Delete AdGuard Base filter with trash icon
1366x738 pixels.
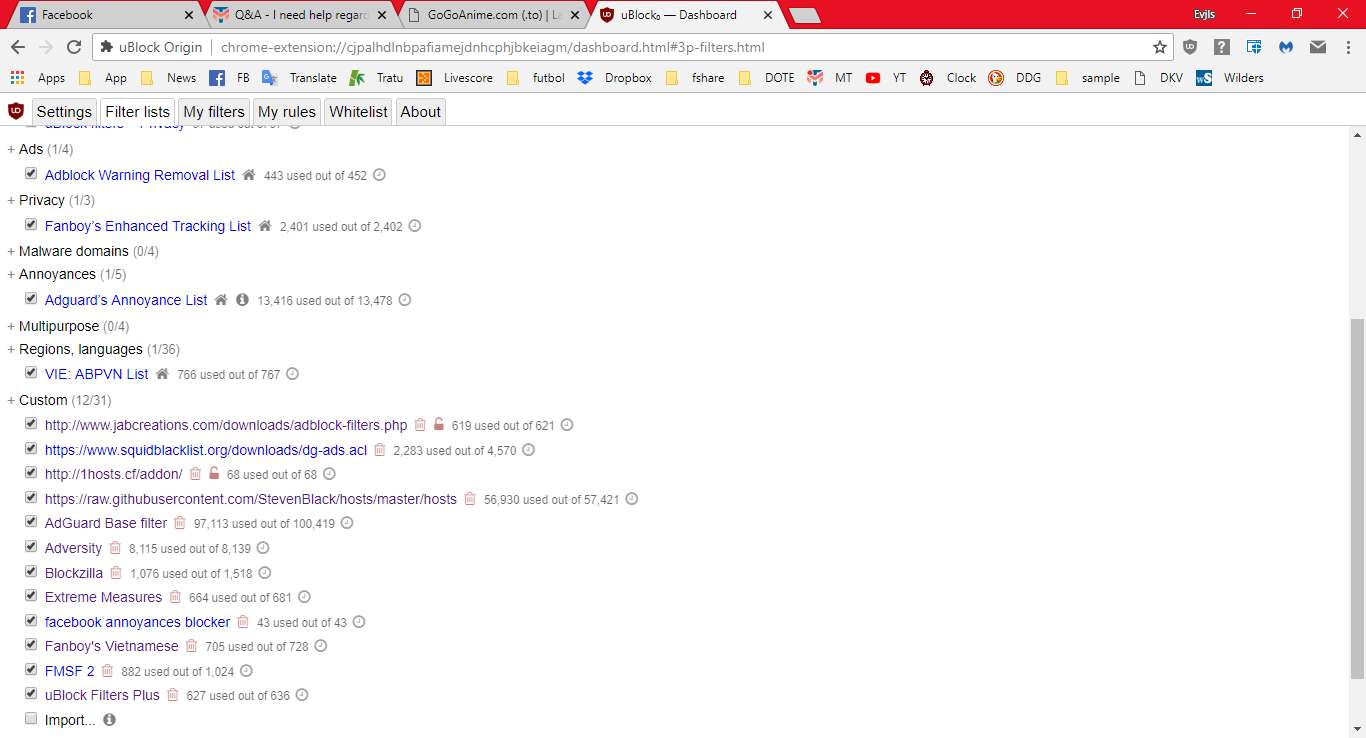180,523
